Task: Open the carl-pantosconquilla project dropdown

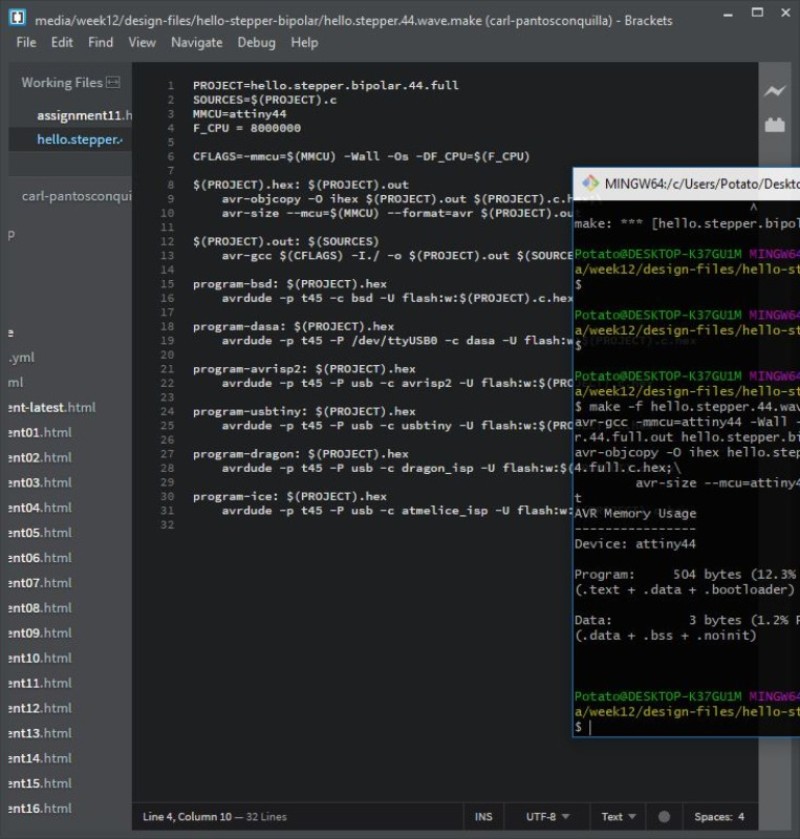Action: [77, 196]
